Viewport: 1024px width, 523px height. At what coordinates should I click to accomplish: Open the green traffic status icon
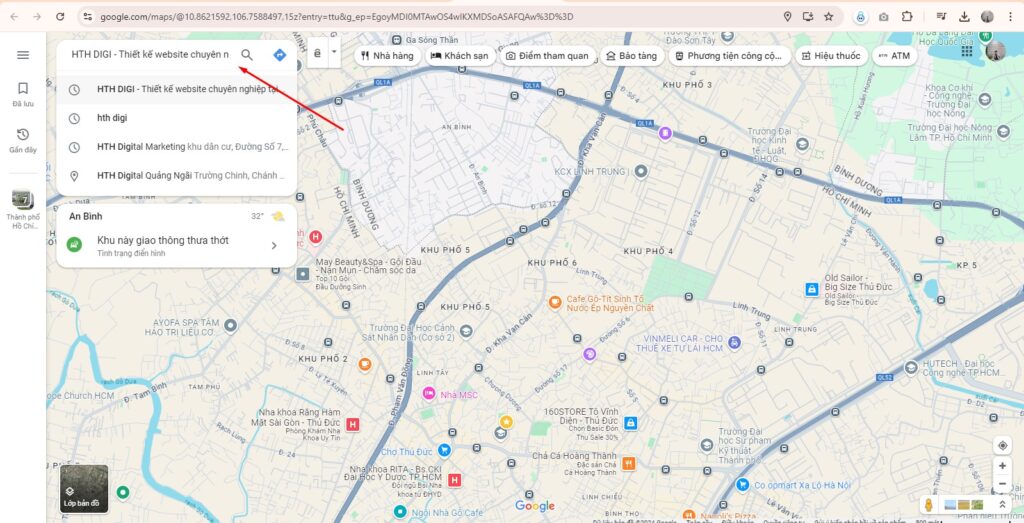74,245
